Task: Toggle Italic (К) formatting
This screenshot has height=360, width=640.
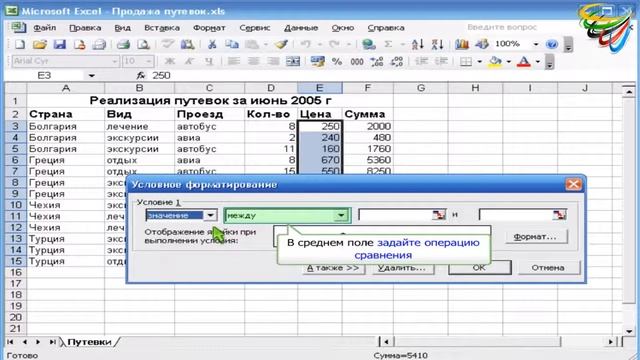Action: (189, 61)
